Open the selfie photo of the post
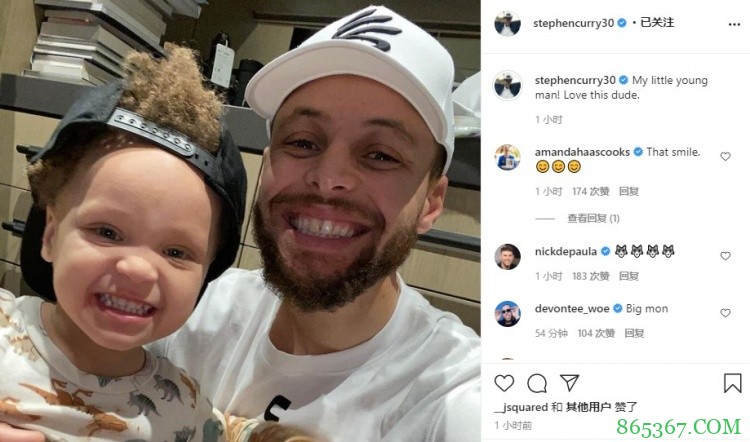 coord(240,221)
